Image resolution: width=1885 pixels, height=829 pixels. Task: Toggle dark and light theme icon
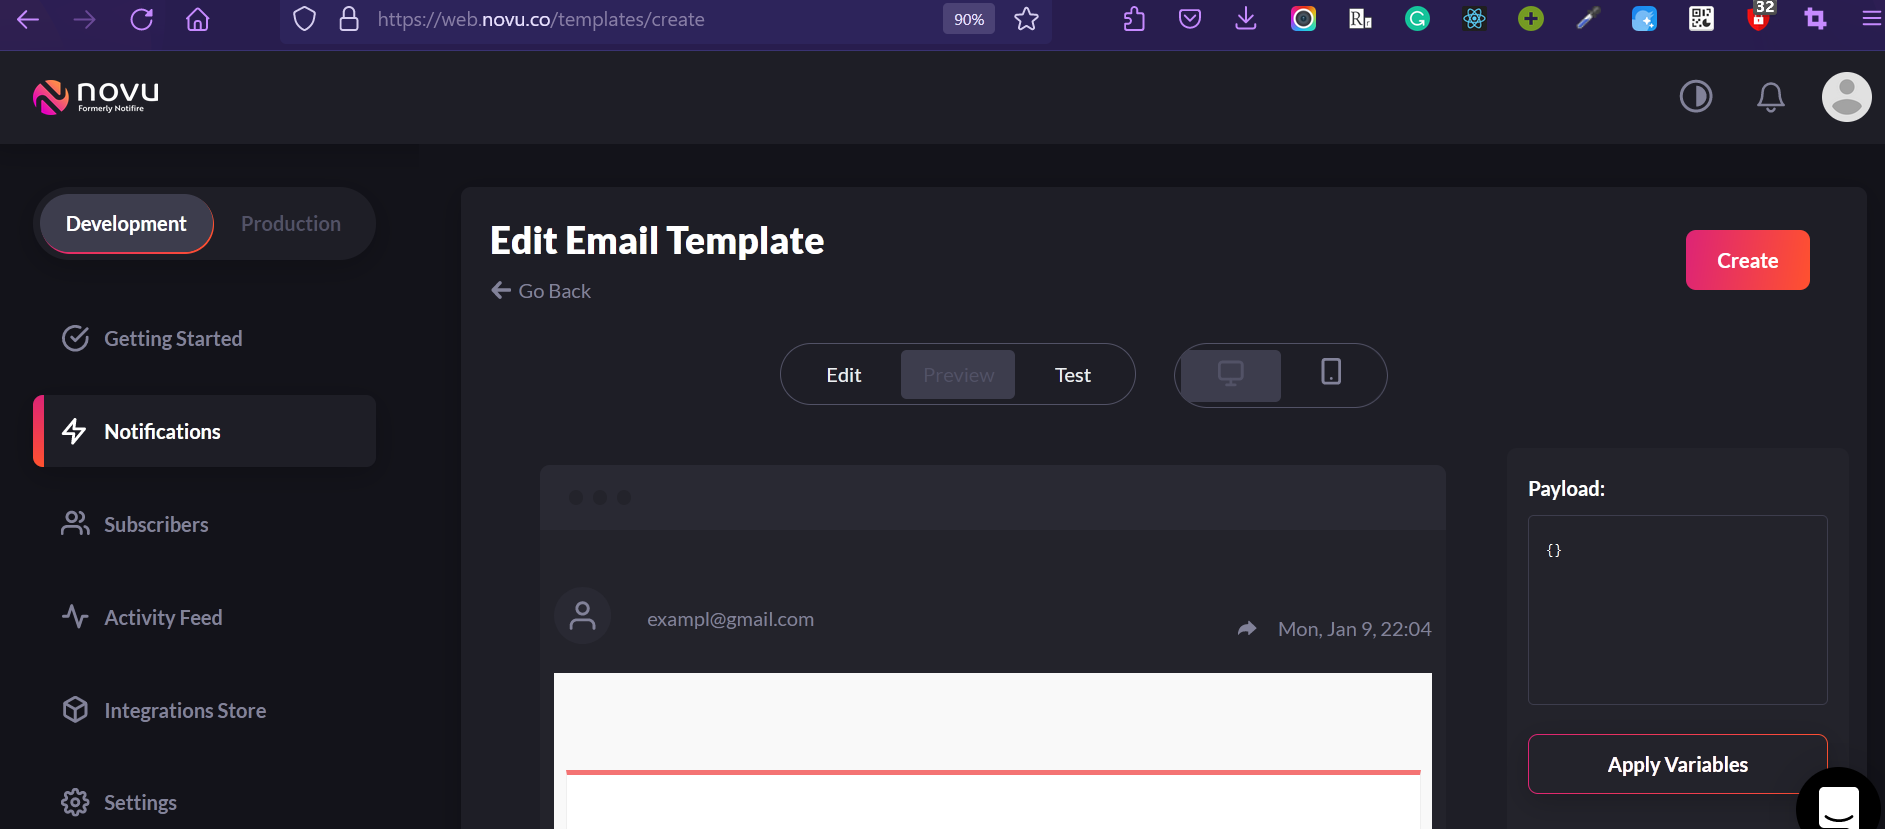point(1696,97)
